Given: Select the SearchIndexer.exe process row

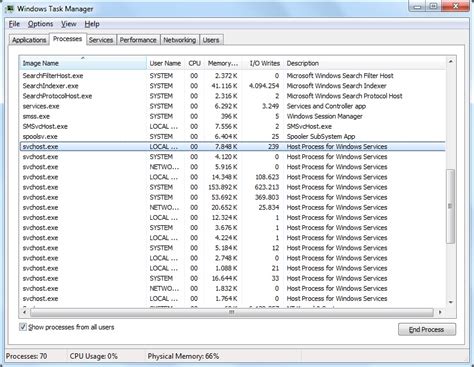Looking at the screenshot, I should [x=233, y=86].
